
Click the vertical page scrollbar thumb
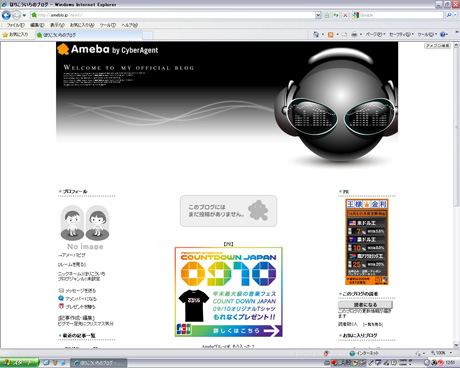click(x=456, y=127)
